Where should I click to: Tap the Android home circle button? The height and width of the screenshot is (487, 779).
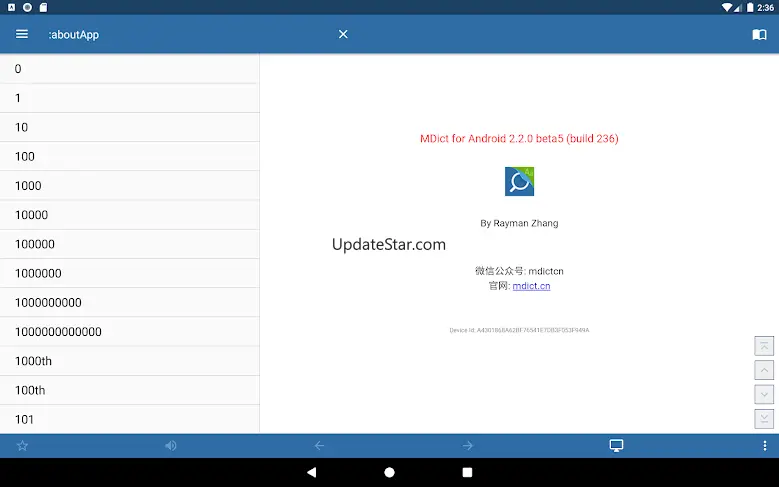(390, 472)
